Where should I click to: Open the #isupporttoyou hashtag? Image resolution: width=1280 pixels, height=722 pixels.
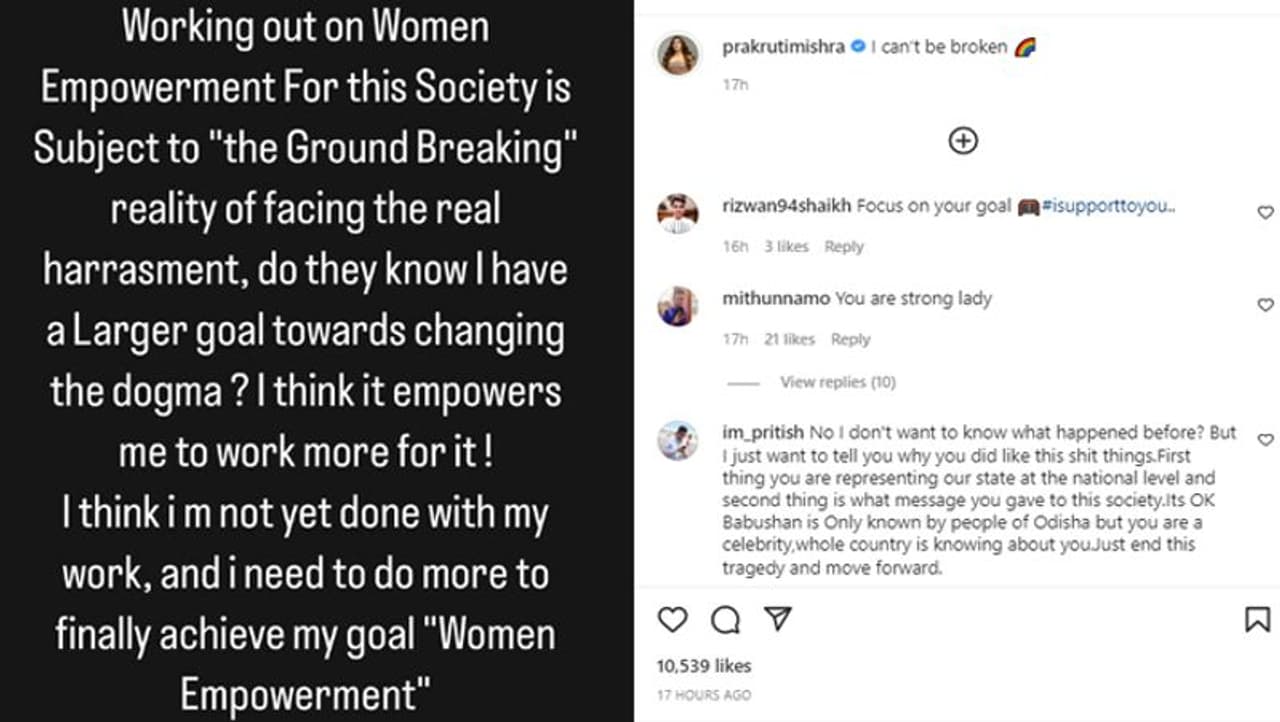[1108, 206]
